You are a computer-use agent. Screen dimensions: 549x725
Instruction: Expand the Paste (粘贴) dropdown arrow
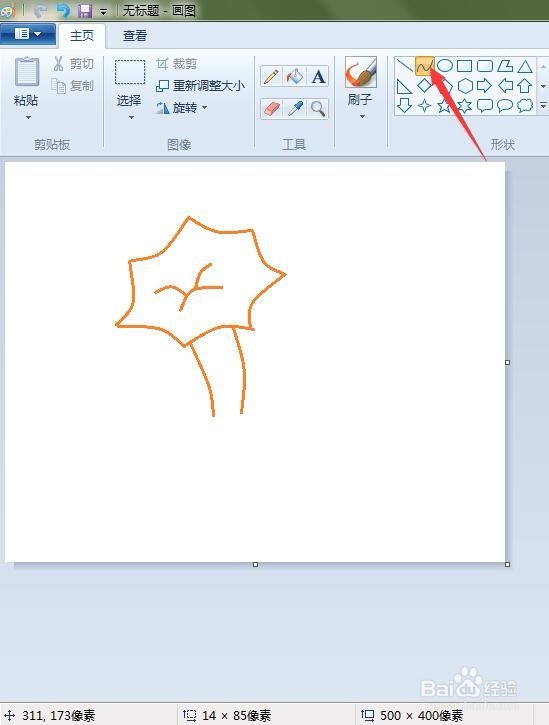(28, 118)
